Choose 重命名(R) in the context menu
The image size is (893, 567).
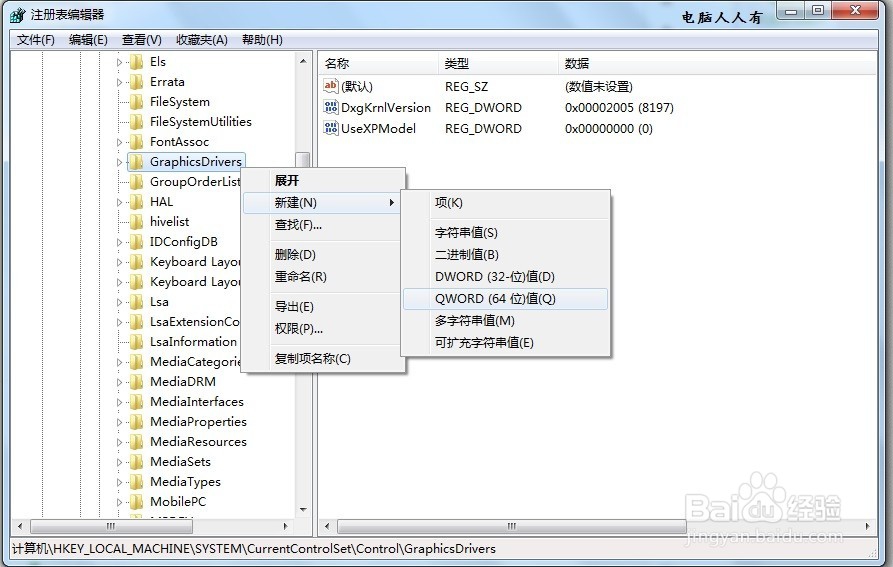[x=323, y=277]
